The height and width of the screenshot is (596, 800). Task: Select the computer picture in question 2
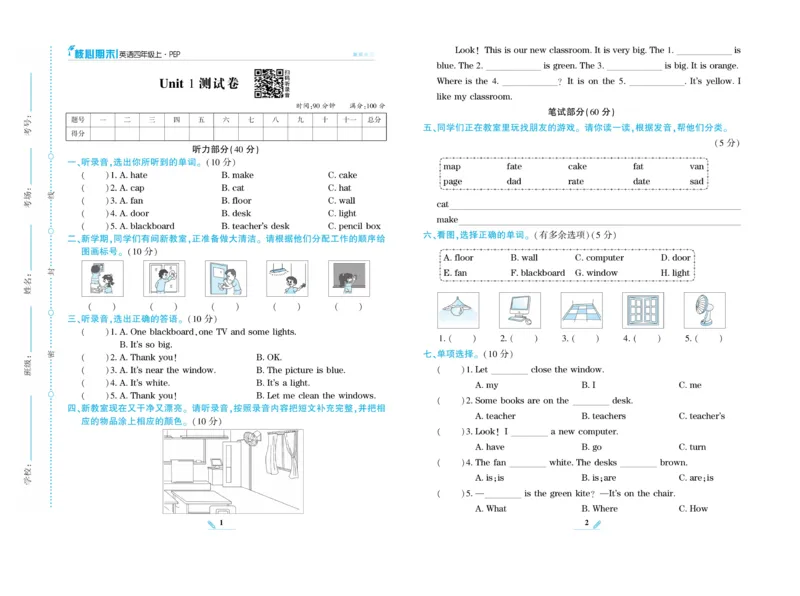519,310
